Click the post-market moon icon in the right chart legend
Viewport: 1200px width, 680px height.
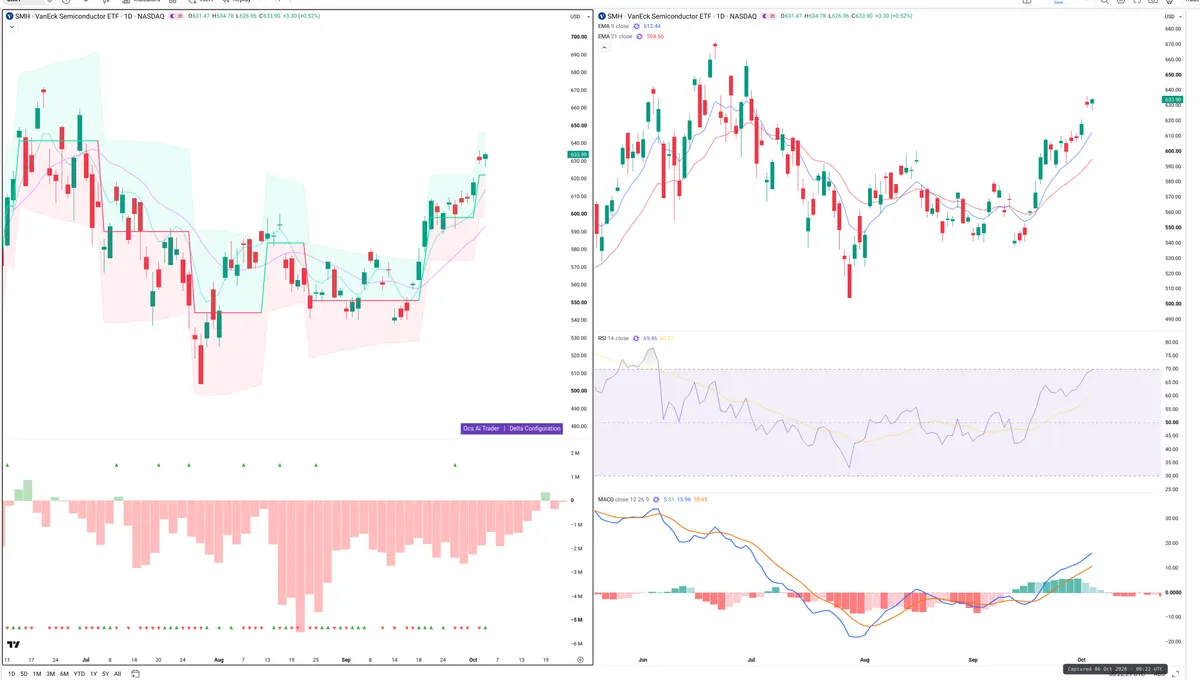pos(765,16)
